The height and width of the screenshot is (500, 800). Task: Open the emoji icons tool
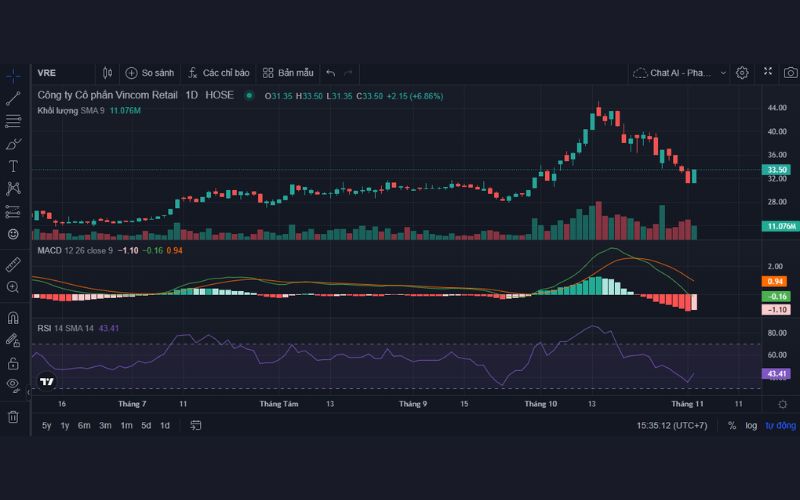(13, 233)
